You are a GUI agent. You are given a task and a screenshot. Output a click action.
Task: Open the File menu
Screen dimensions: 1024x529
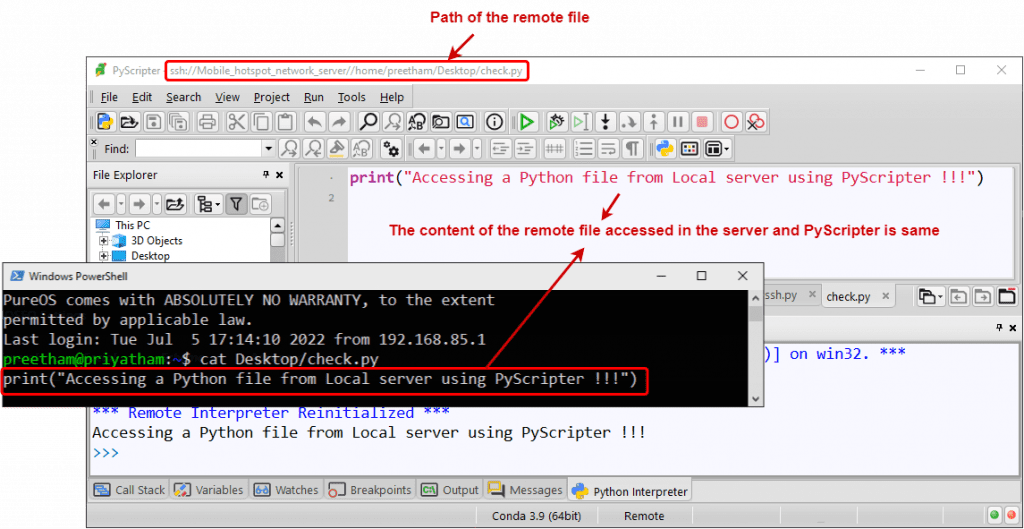109,97
